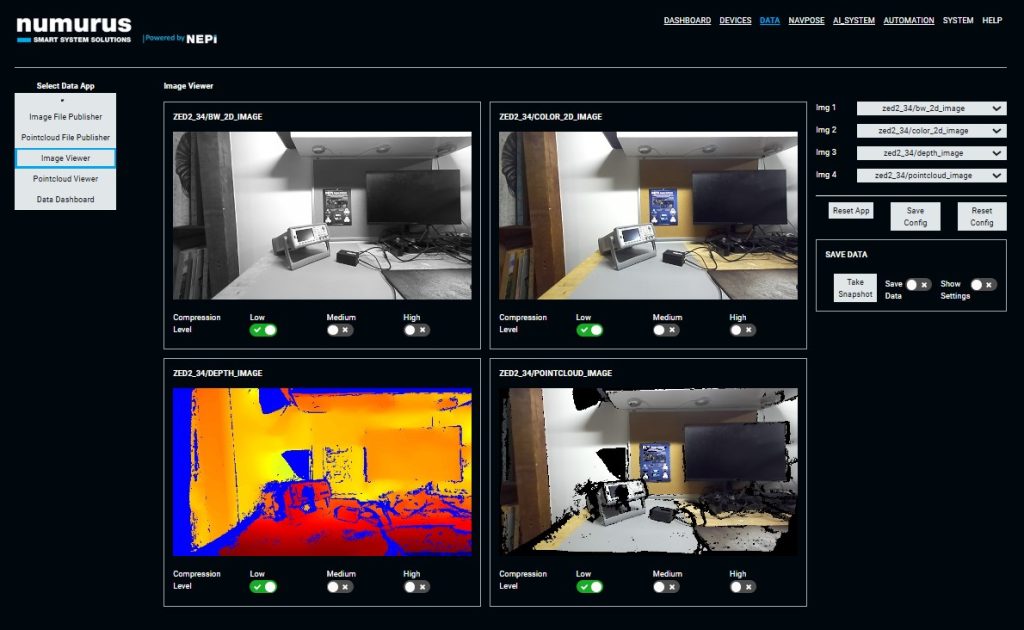Open the Img 1 topic dropdown
Image resolution: width=1024 pixels, height=630 pixels.
point(930,108)
